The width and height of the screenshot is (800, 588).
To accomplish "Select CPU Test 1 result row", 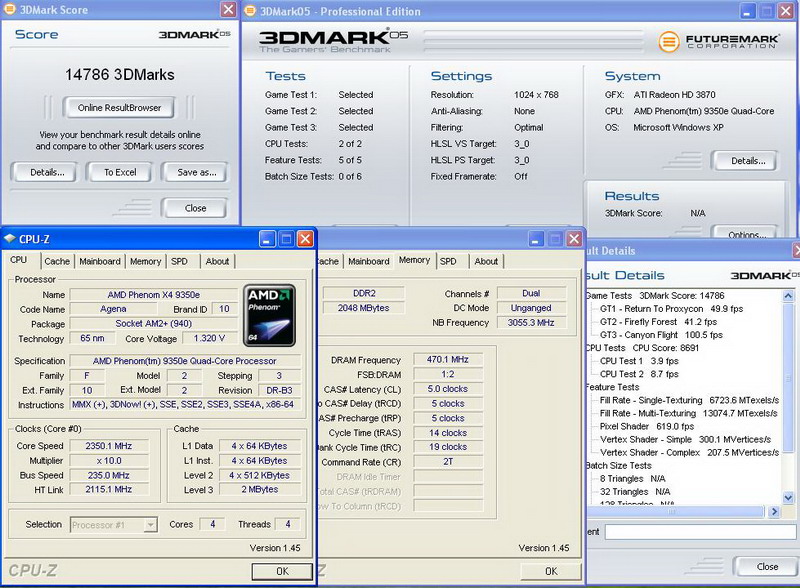I will tap(639, 361).
